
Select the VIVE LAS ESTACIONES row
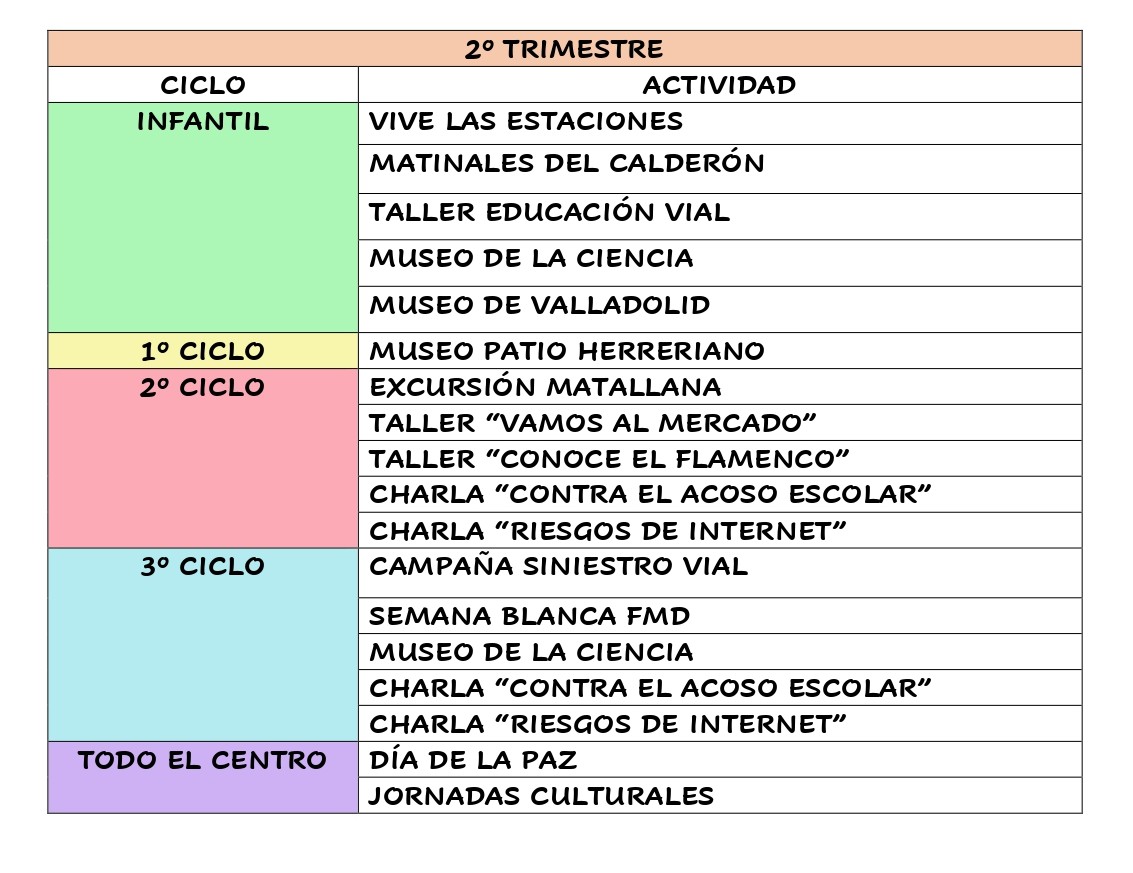526,122
